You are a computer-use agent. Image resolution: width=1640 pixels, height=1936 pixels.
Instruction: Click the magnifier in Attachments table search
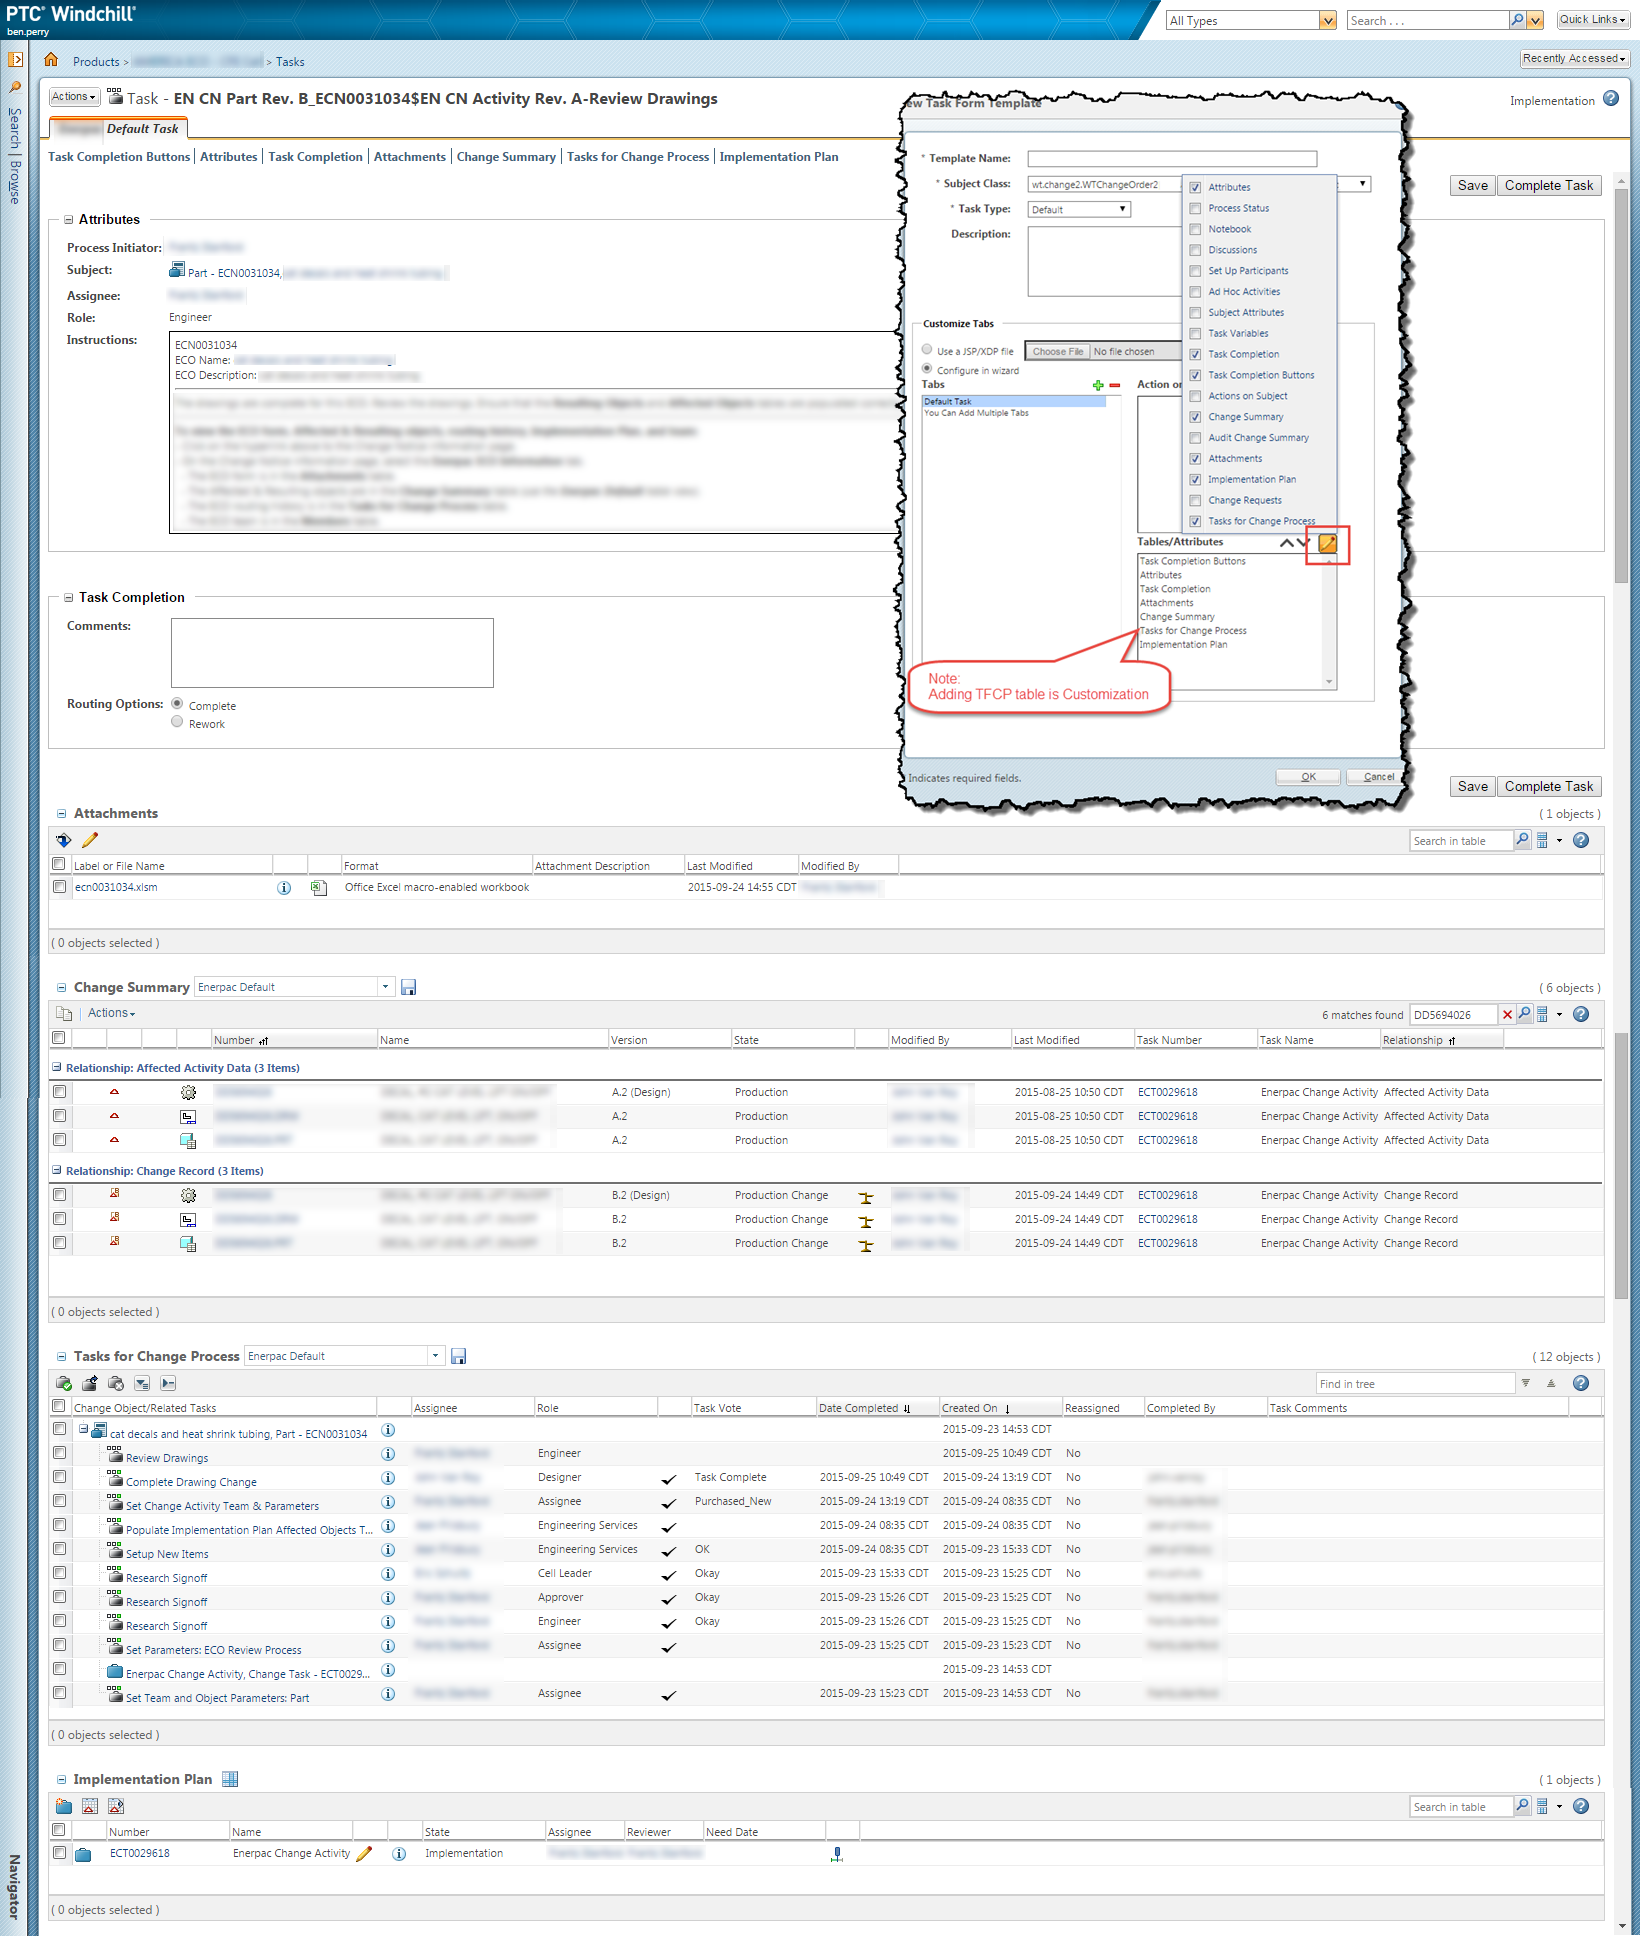click(1522, 840)
